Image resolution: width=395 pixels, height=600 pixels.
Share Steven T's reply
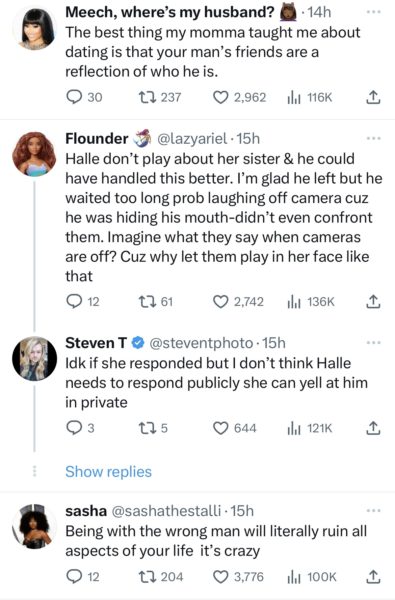373,428
